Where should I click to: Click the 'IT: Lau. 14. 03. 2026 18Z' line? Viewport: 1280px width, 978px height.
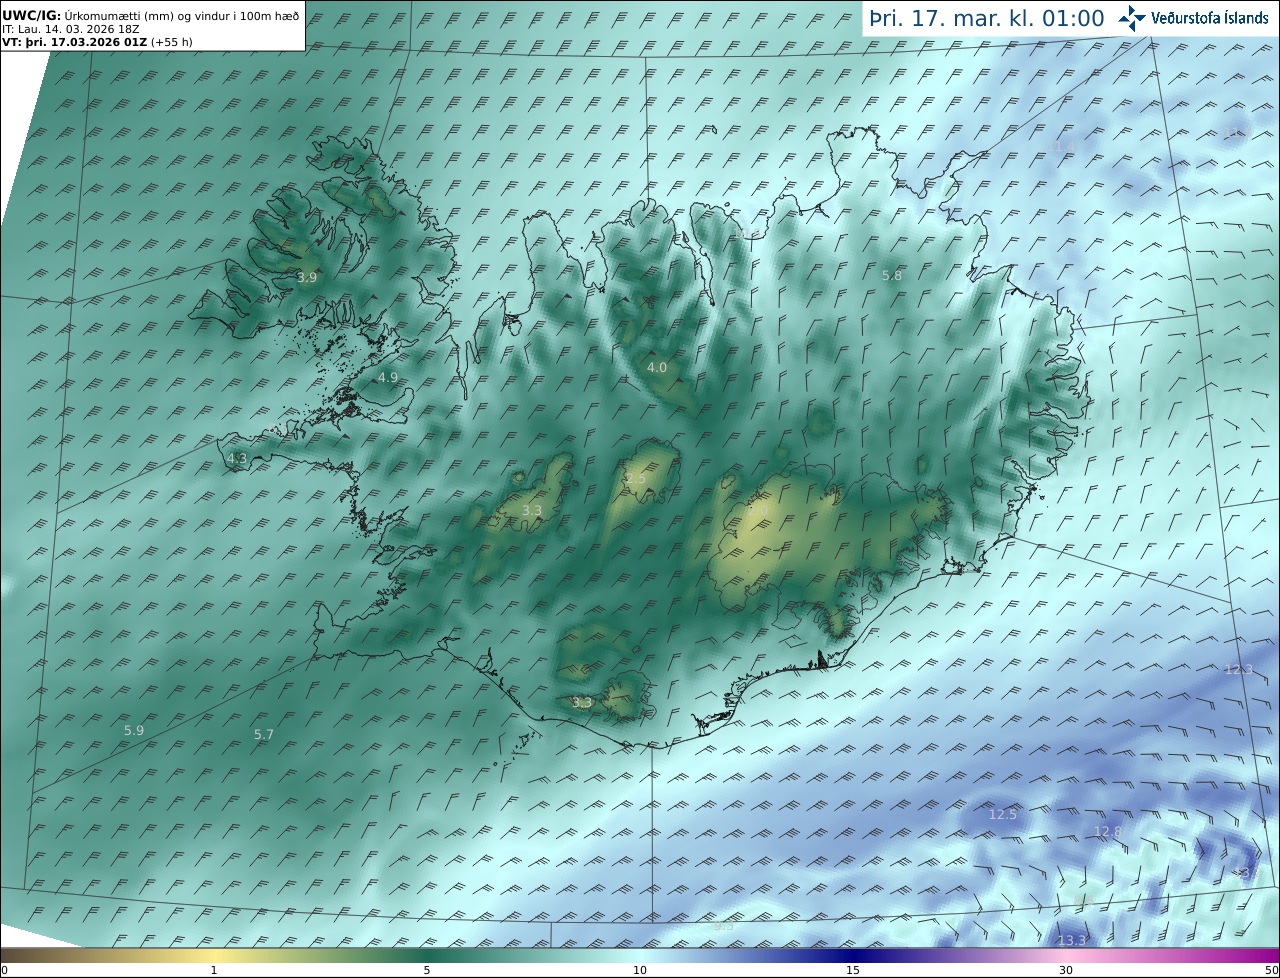(71, 29)
